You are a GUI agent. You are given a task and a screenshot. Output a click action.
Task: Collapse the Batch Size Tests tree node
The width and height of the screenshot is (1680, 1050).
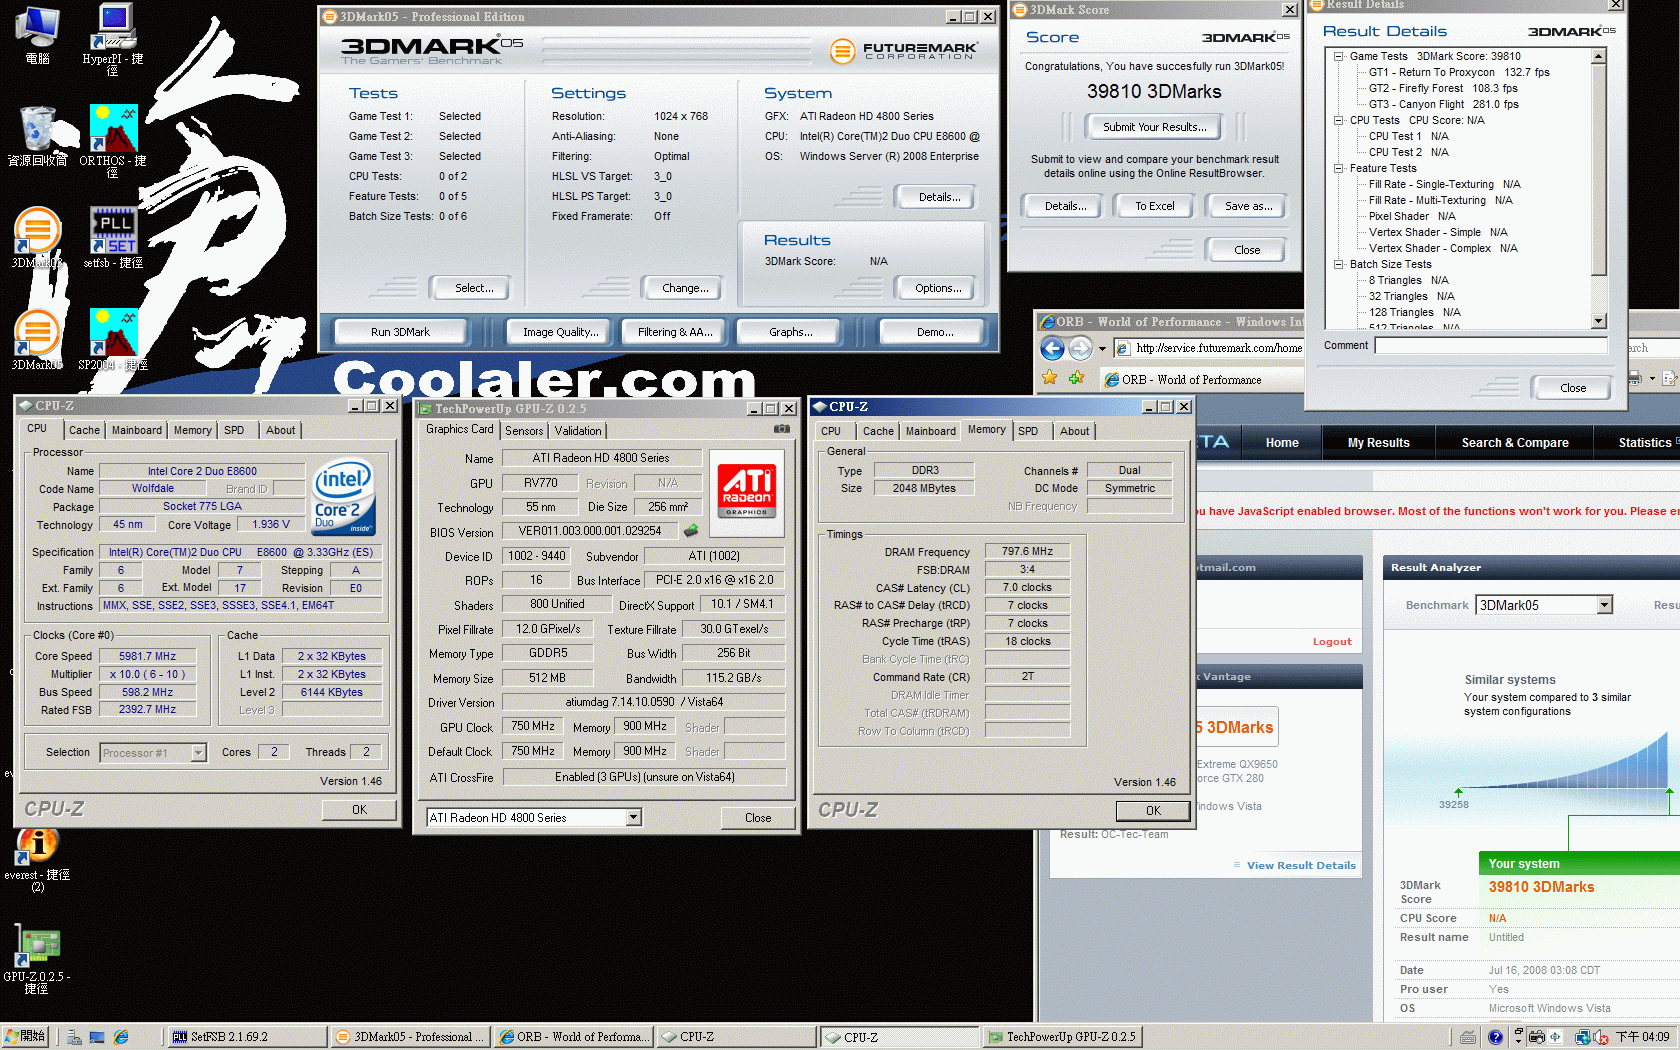[1339, 264]
